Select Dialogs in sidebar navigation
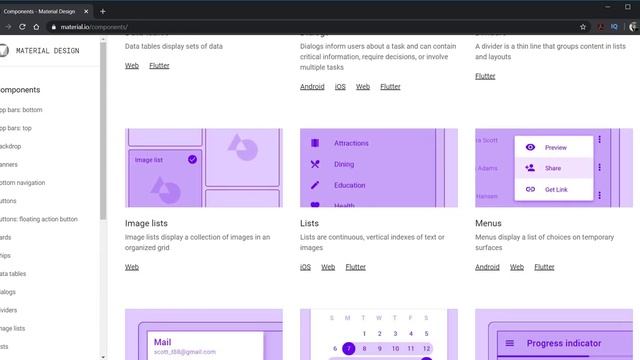This screenshot has height=360, width=640. click(8, 292)
